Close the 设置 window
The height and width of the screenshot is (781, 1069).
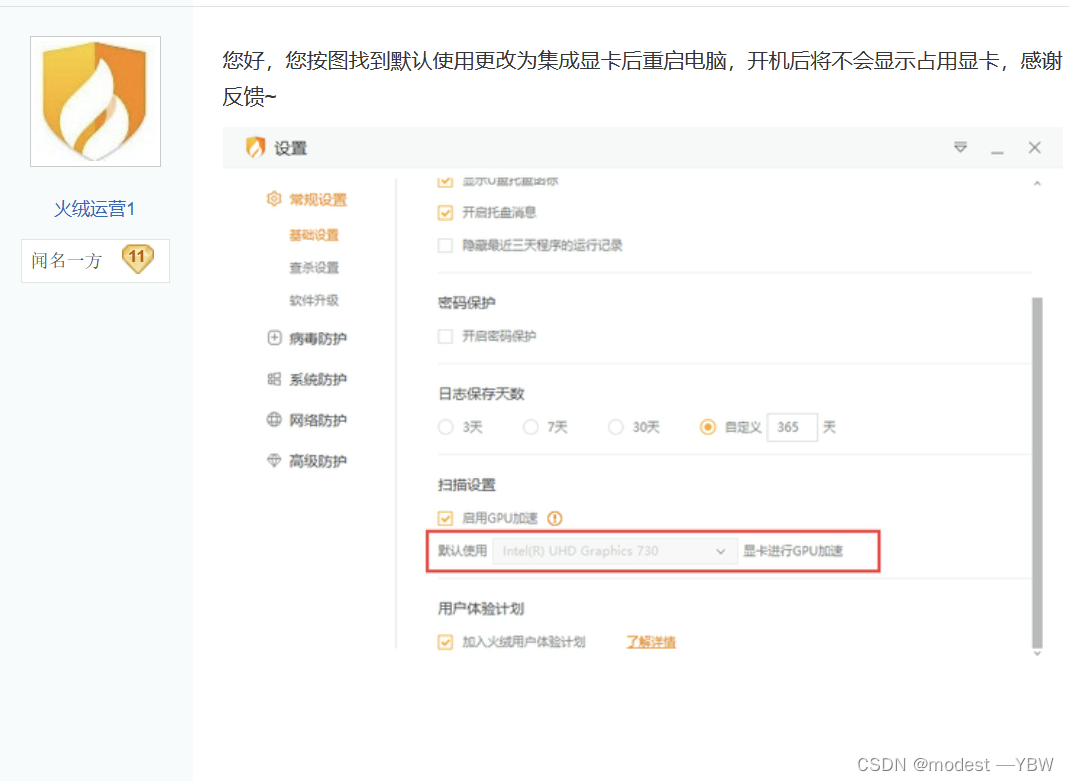[1034, 147]
